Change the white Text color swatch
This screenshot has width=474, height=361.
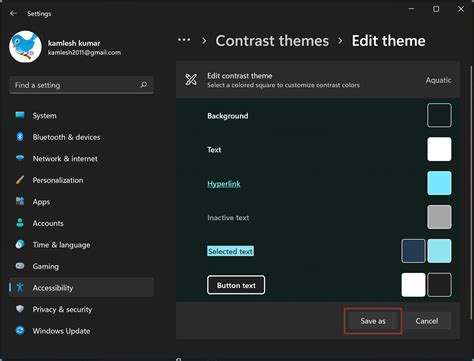click(x=439, y=149)
